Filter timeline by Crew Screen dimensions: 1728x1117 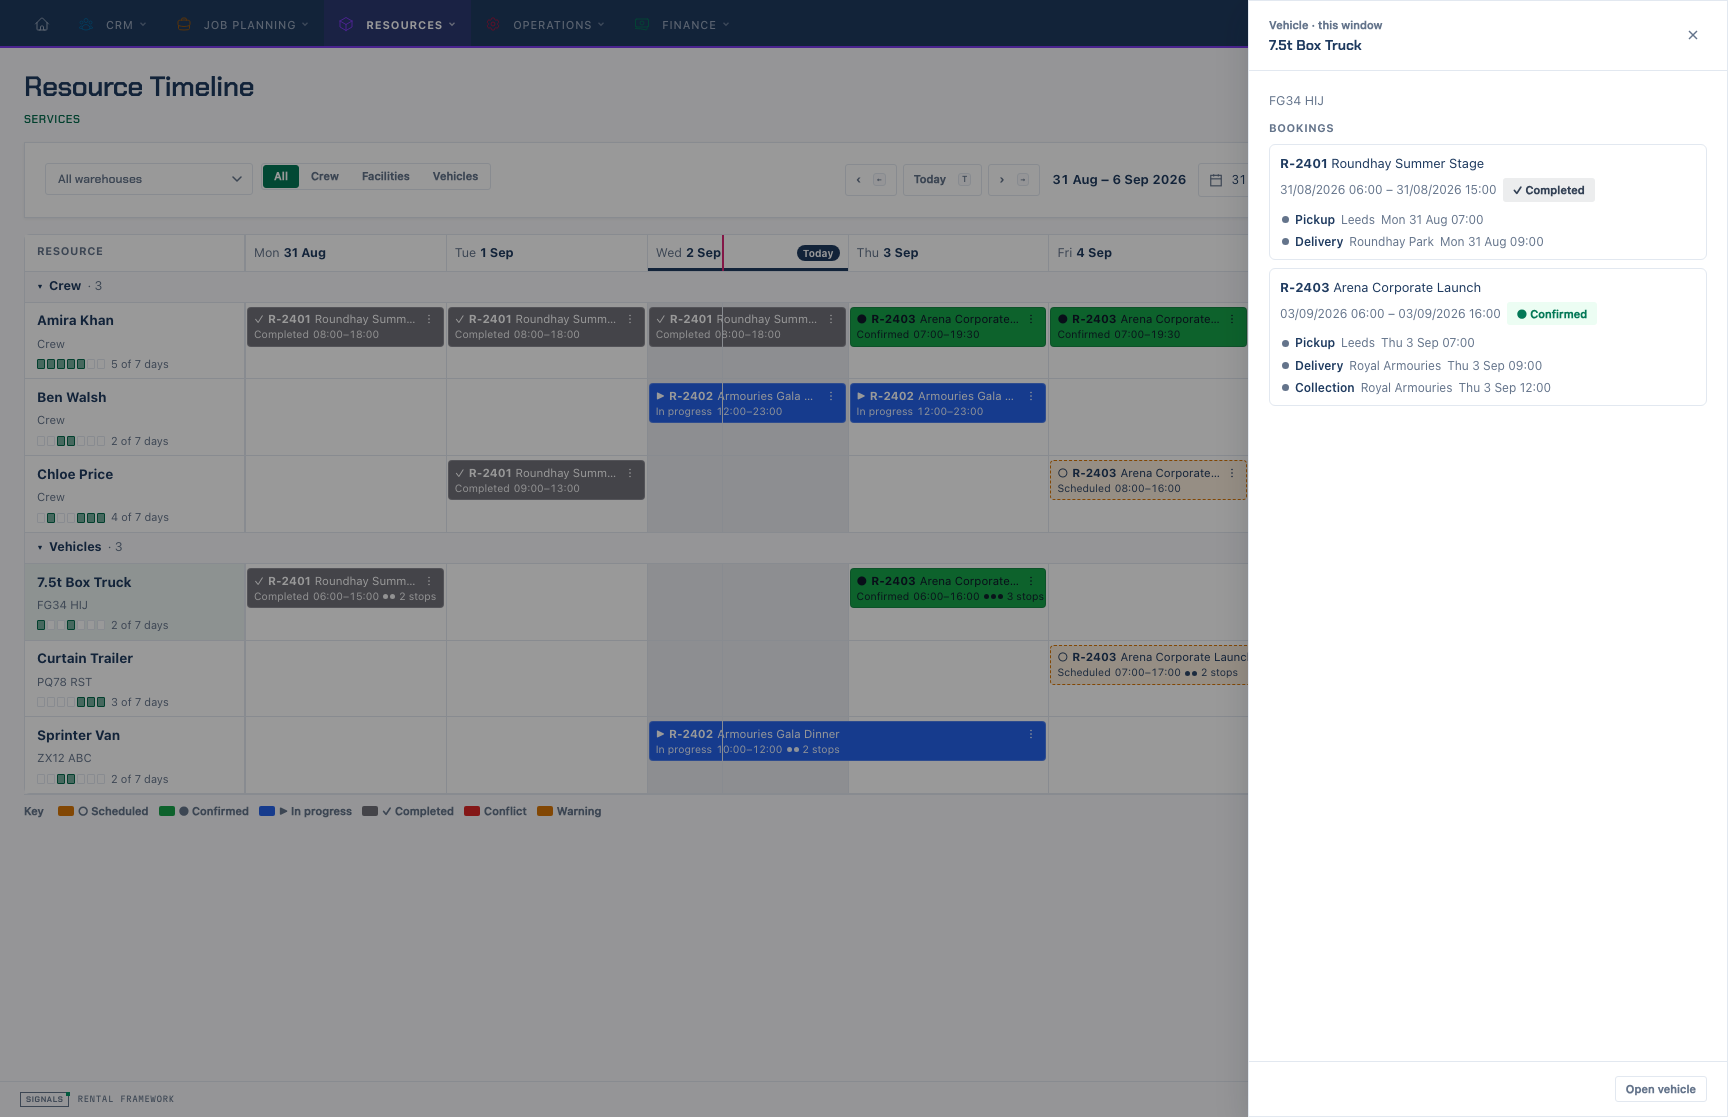(324, 176)
